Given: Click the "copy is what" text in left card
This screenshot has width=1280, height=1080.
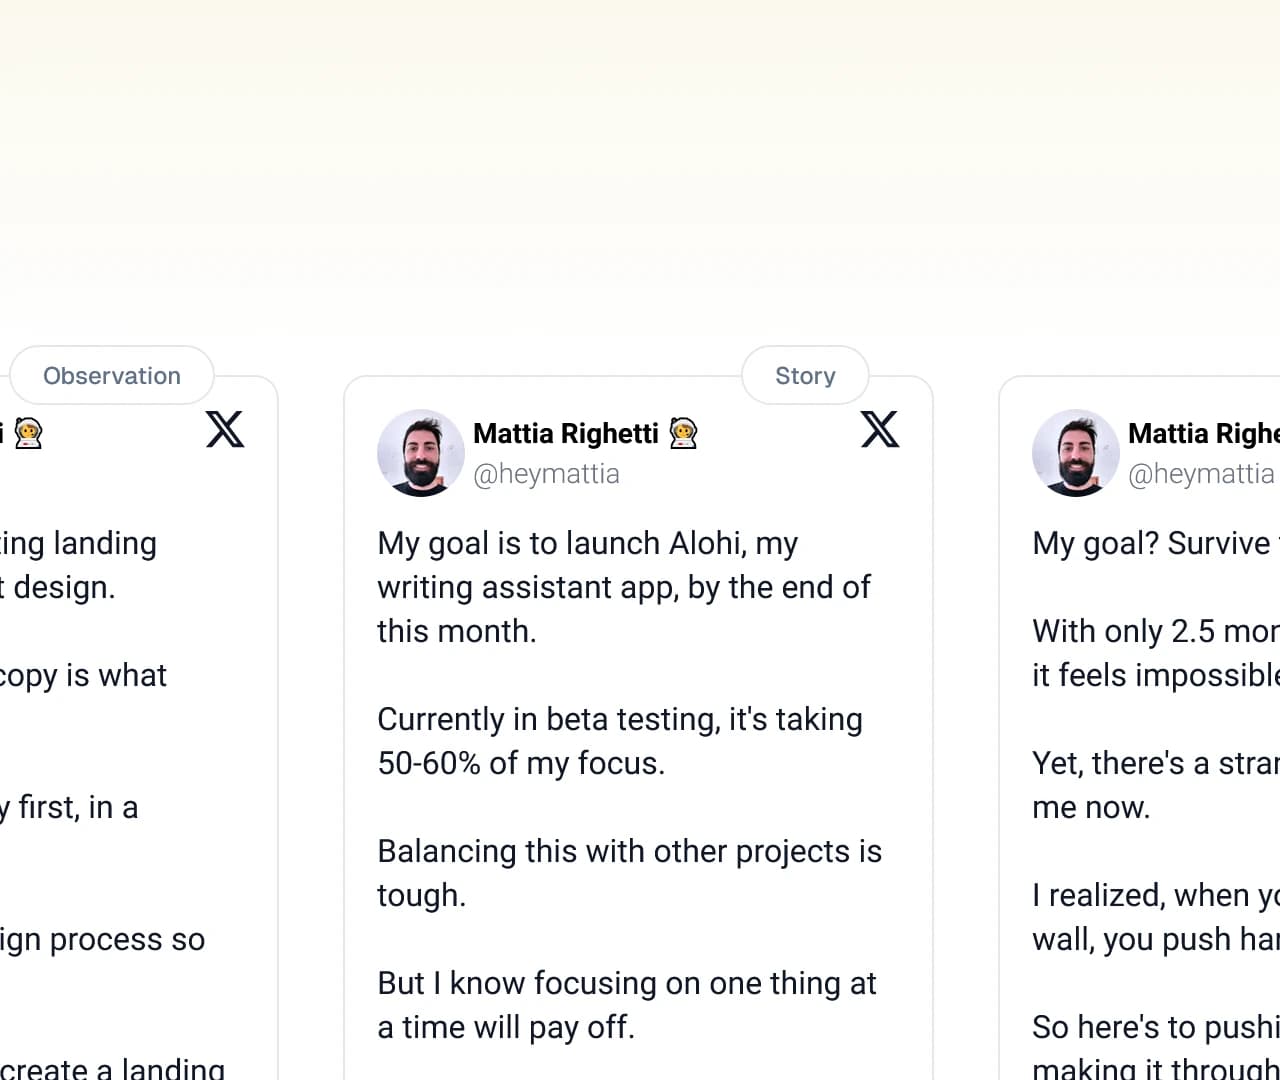Looking at the screenshot, I should pyautogui.click(x=83, y=675).
